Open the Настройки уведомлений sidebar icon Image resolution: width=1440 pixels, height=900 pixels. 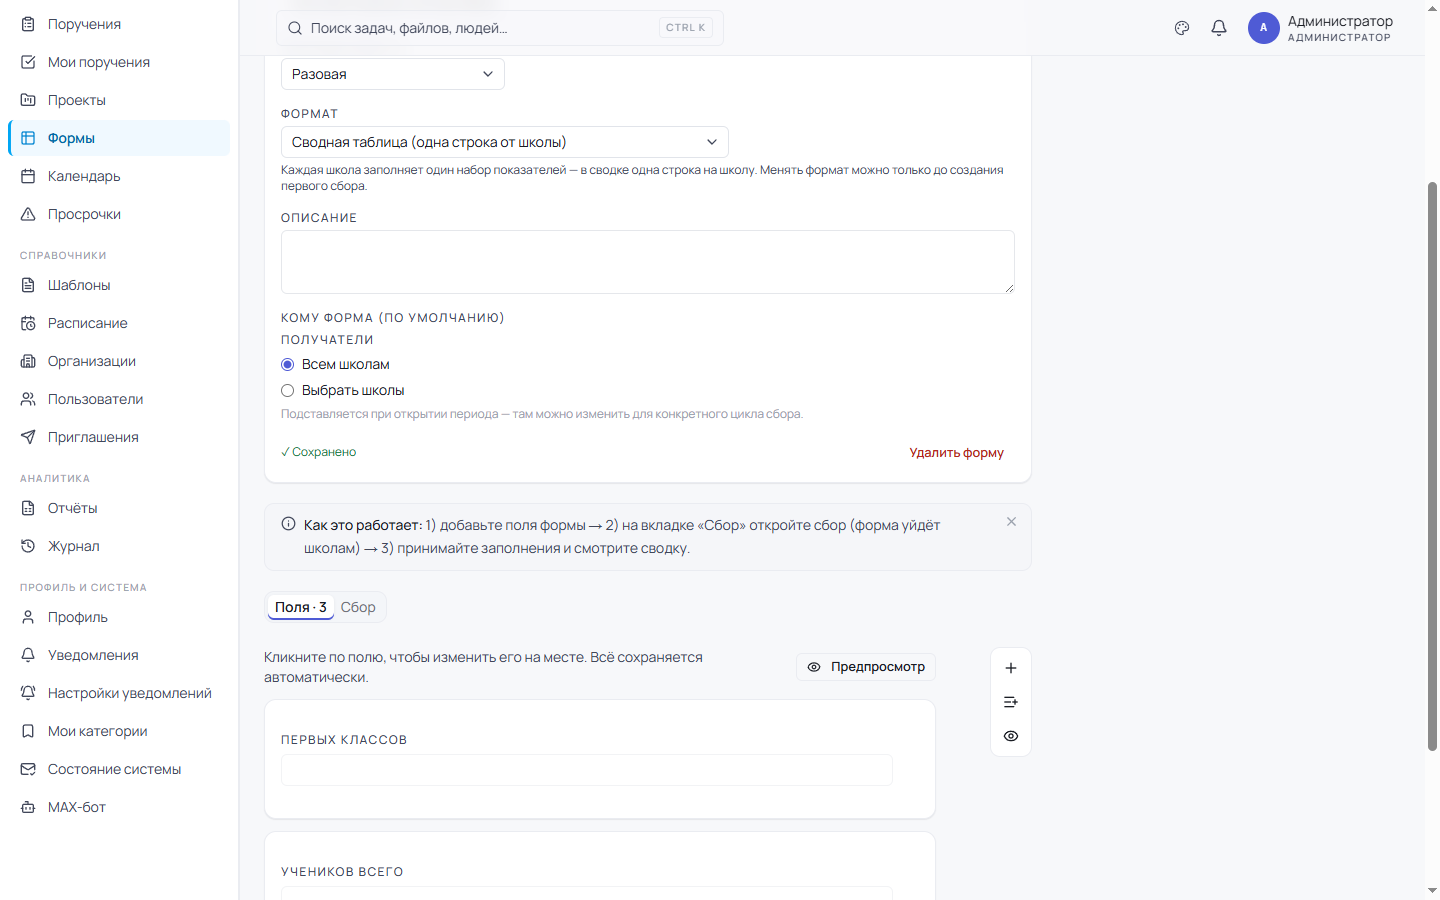coord(28,693)
